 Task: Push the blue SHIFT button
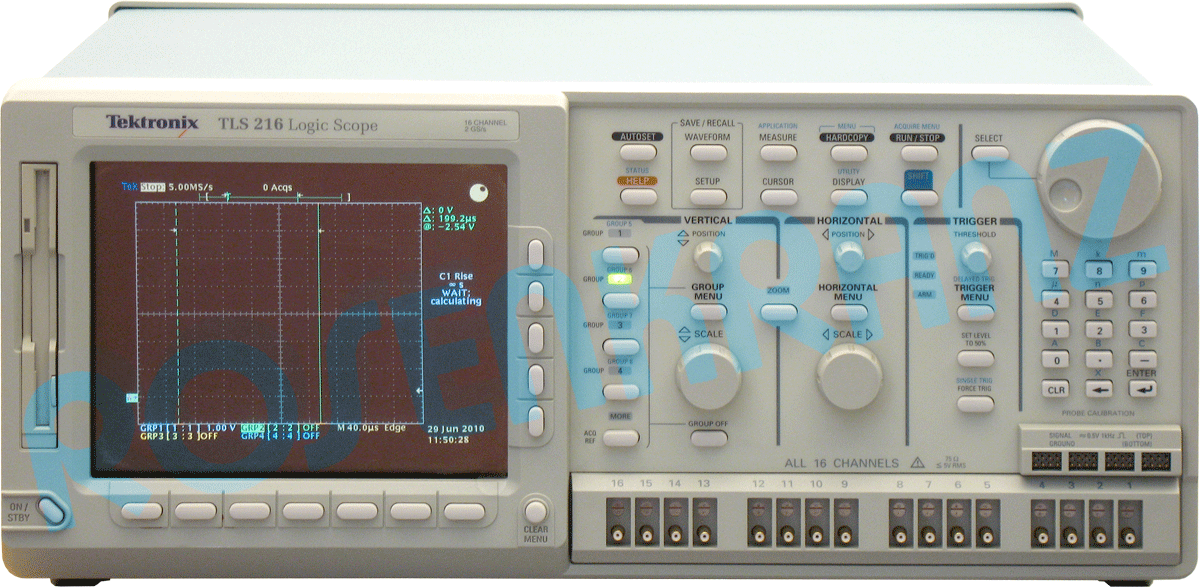click(x=918, y=196)
